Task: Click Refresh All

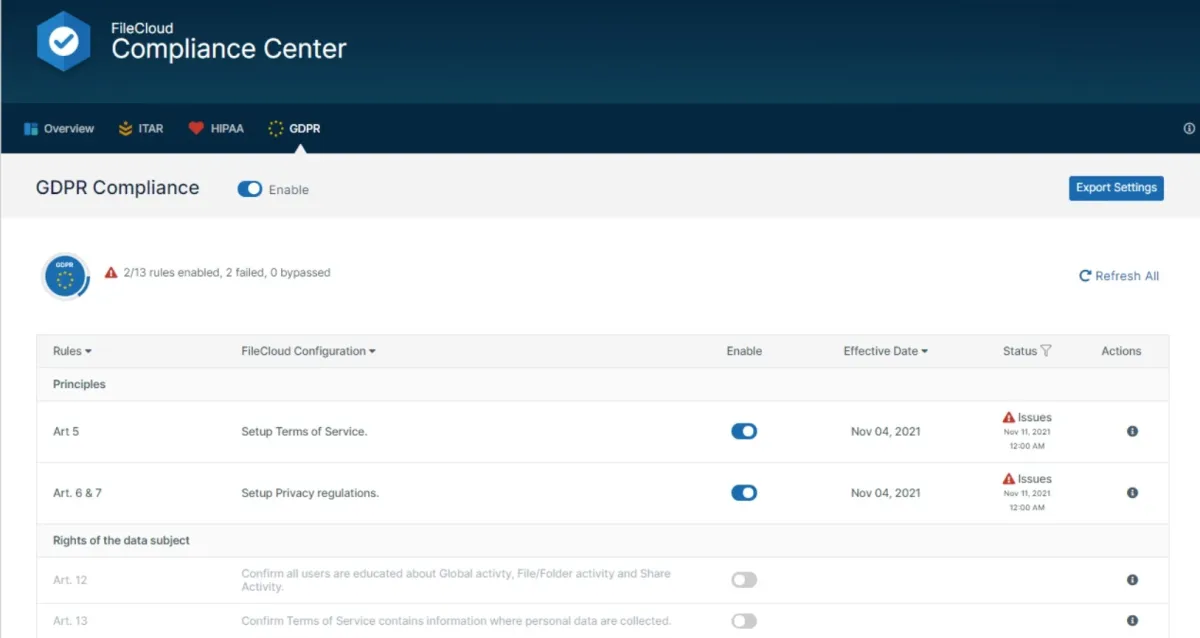Action: pyautogui.click(x=1119, y=276)
